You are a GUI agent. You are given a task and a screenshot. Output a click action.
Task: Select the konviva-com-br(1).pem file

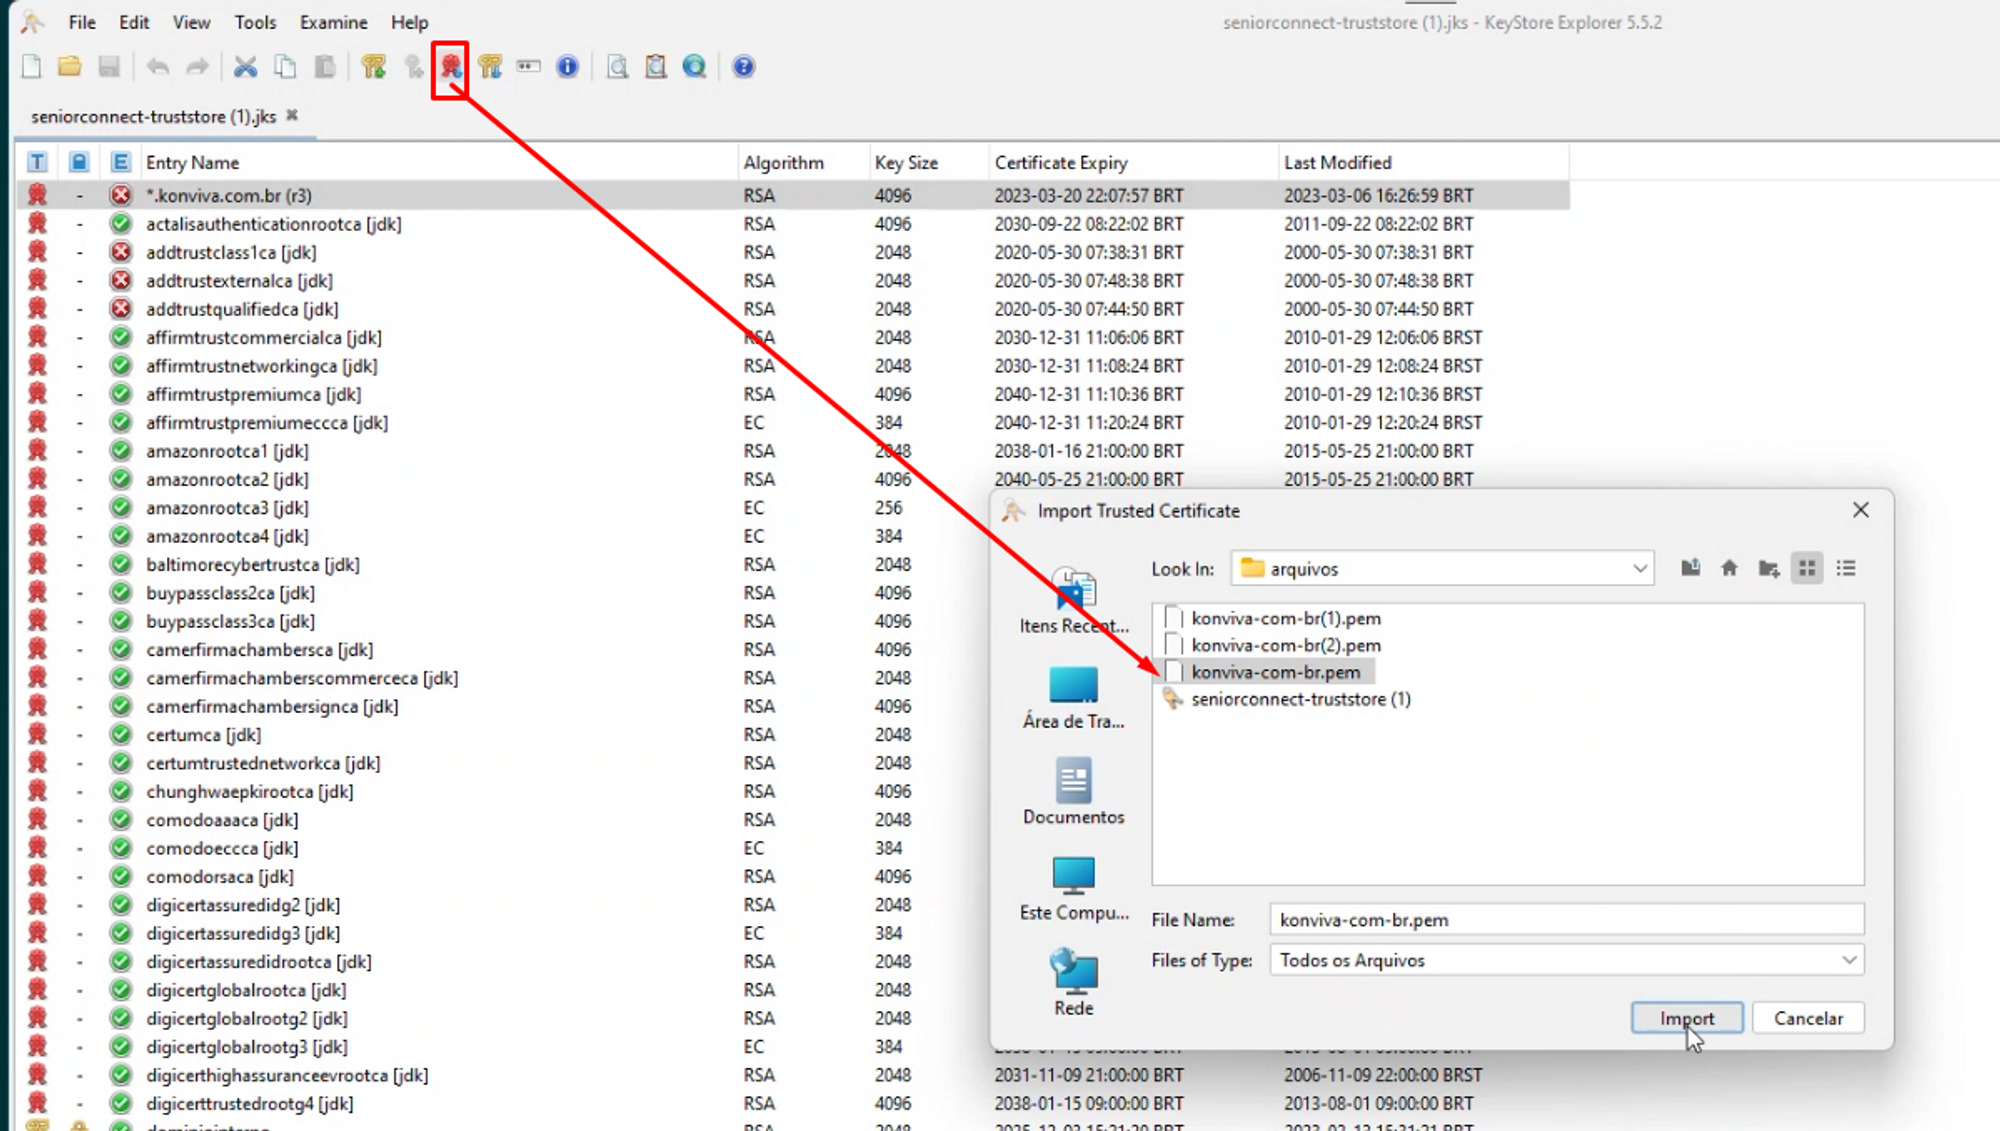pos(1285,618)
